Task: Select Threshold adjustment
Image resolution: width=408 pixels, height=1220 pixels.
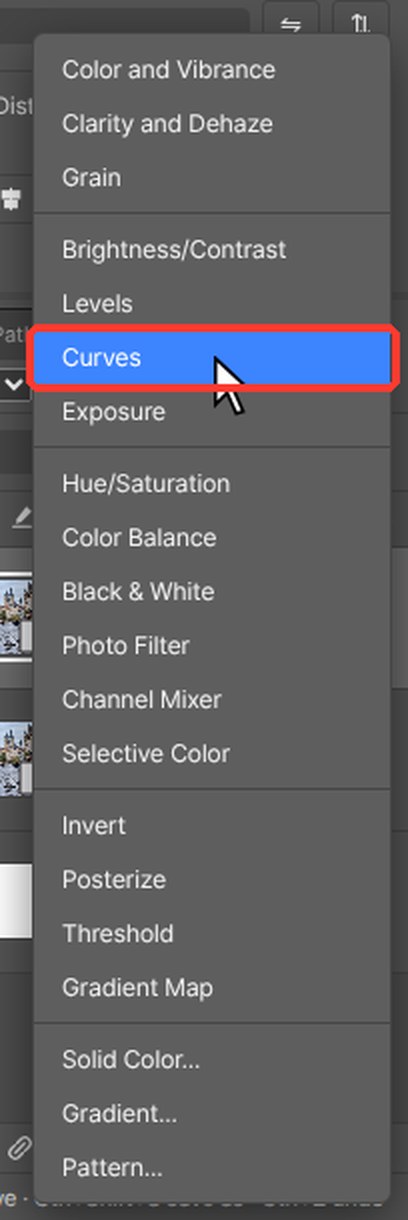Action: click(212, 933)
